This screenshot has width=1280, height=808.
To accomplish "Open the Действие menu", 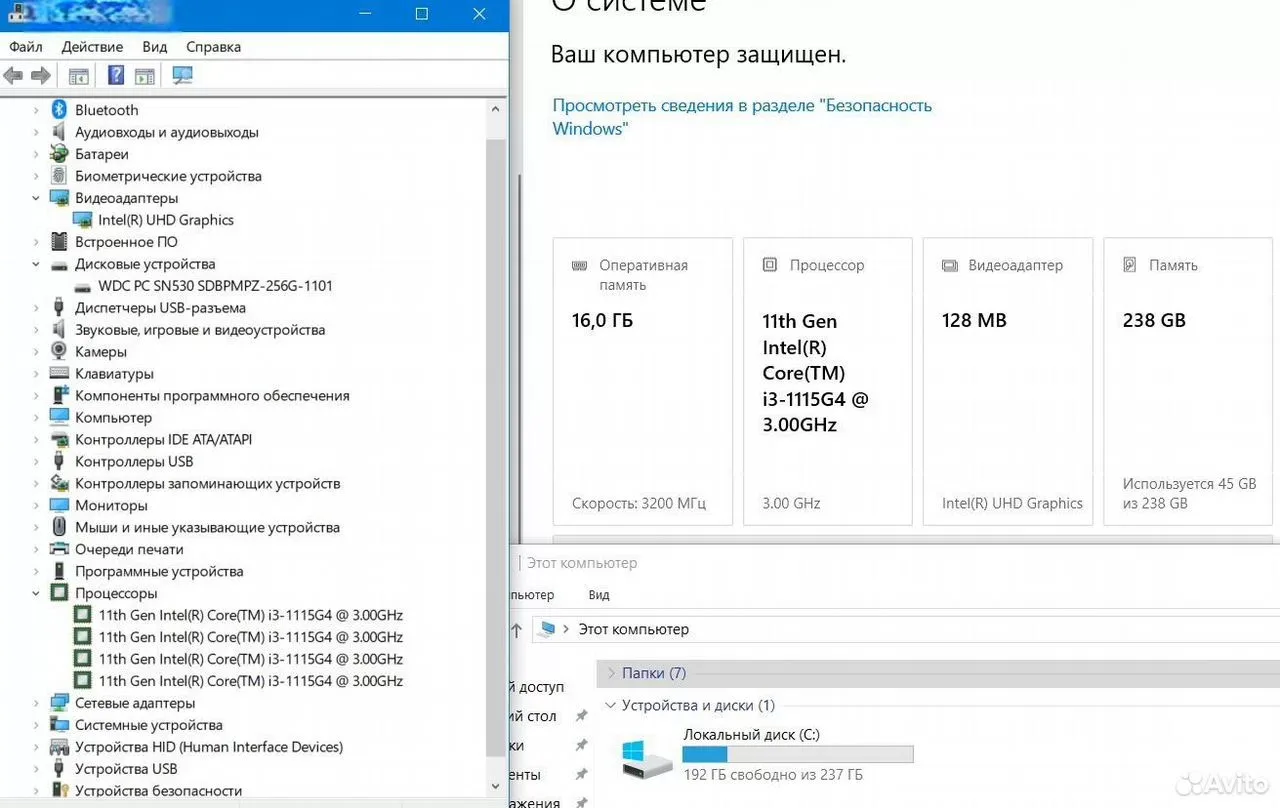I will (x=92, y=47).
